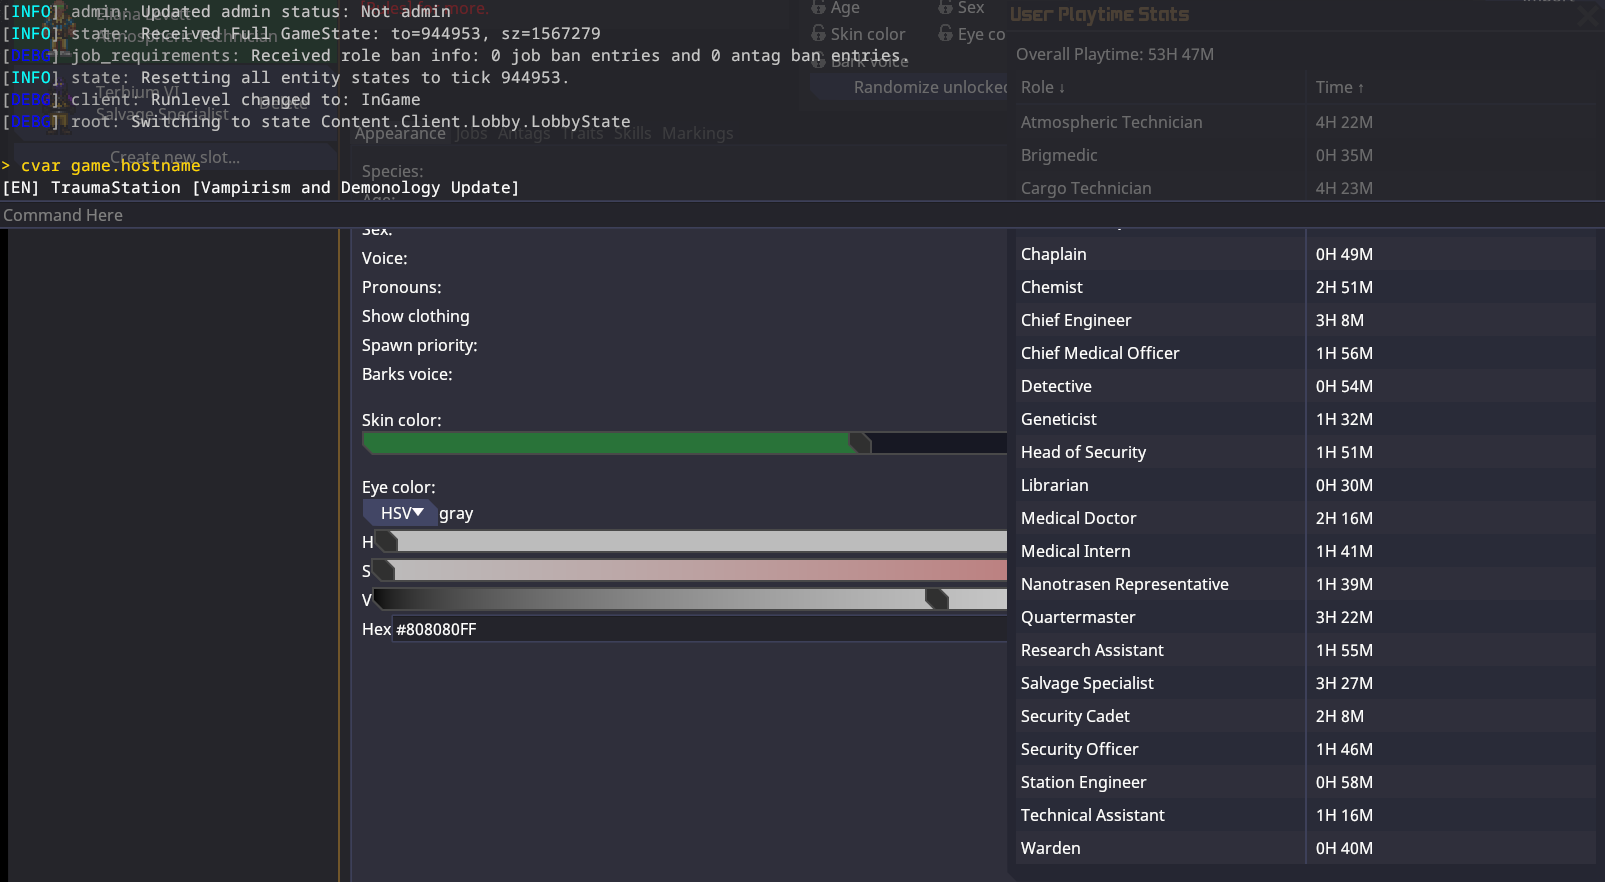Click the eye color V value slider
Viewport: 1605px width, 882px height.
690,600
